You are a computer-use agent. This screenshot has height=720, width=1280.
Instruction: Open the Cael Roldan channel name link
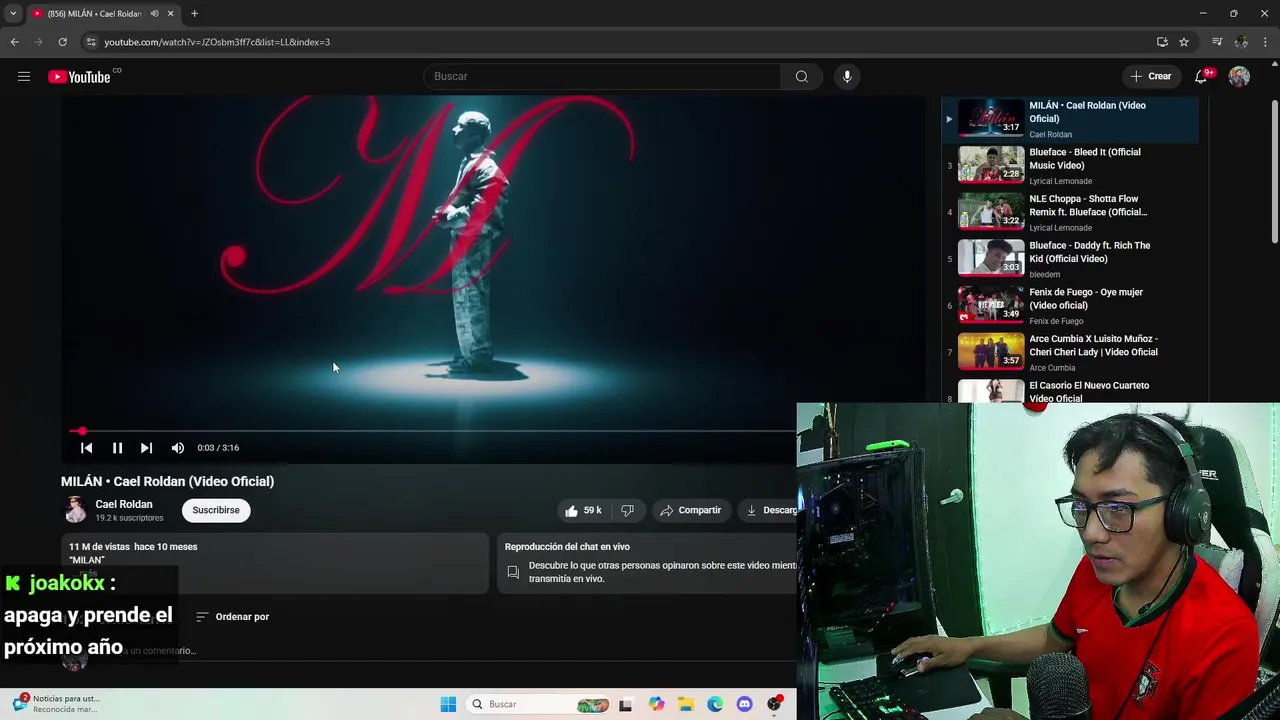click(x=124, y=504)
